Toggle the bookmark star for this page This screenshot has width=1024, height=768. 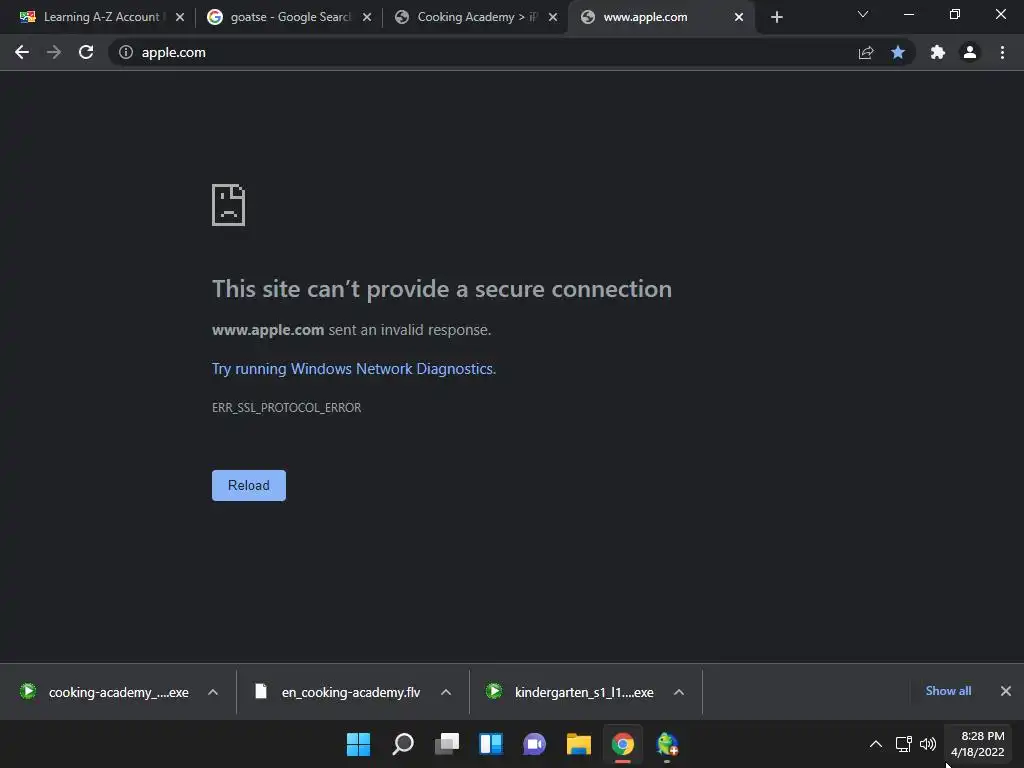898,52
